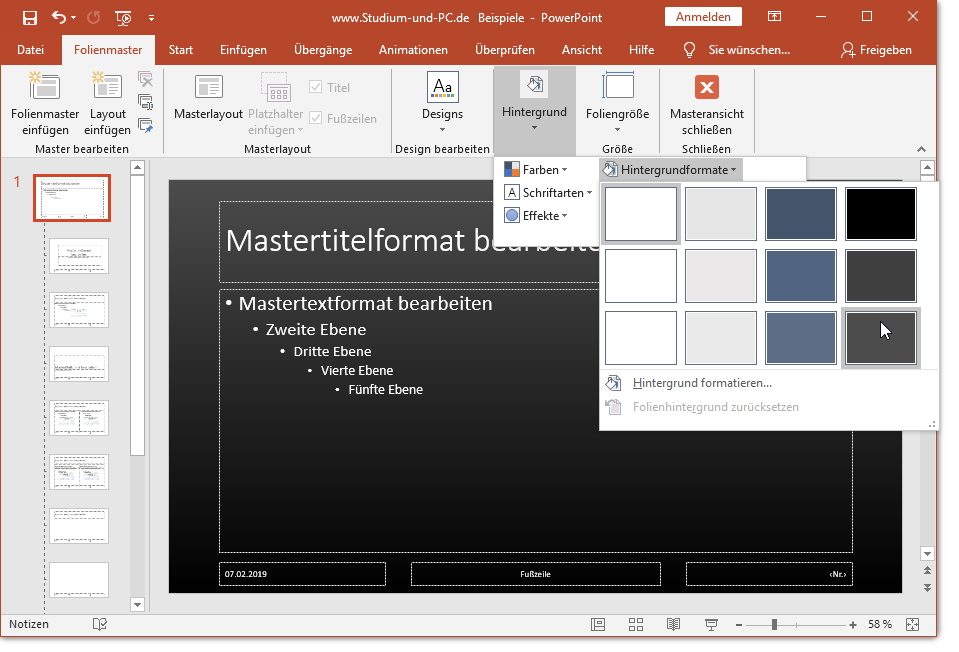The height and width of the screenshot is (652, 959).
Task: Expand the Foliengröße dropdown
Action: pyautogui.click(x=617, y=104)
